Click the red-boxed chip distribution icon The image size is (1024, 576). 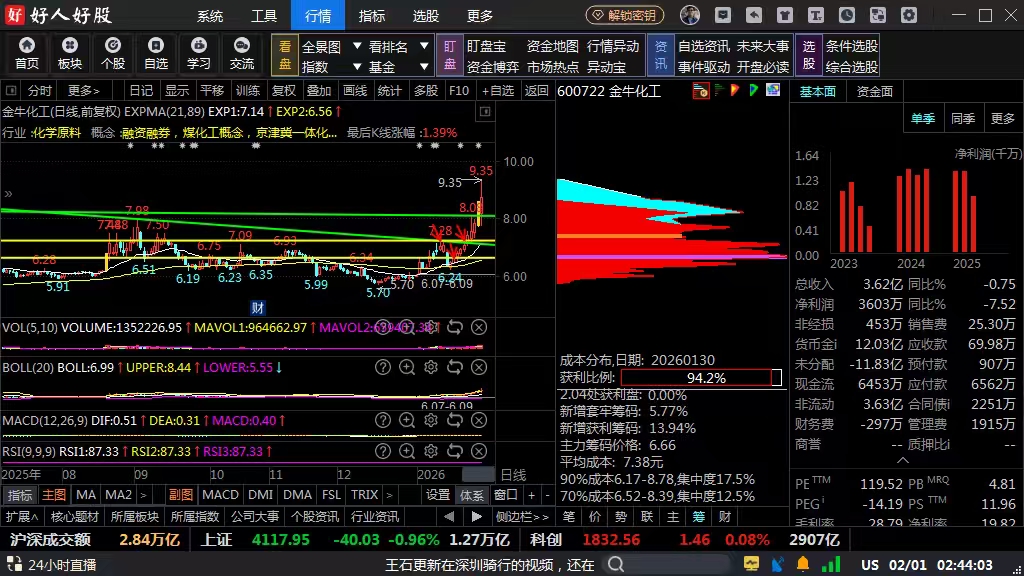click(701, 91)
